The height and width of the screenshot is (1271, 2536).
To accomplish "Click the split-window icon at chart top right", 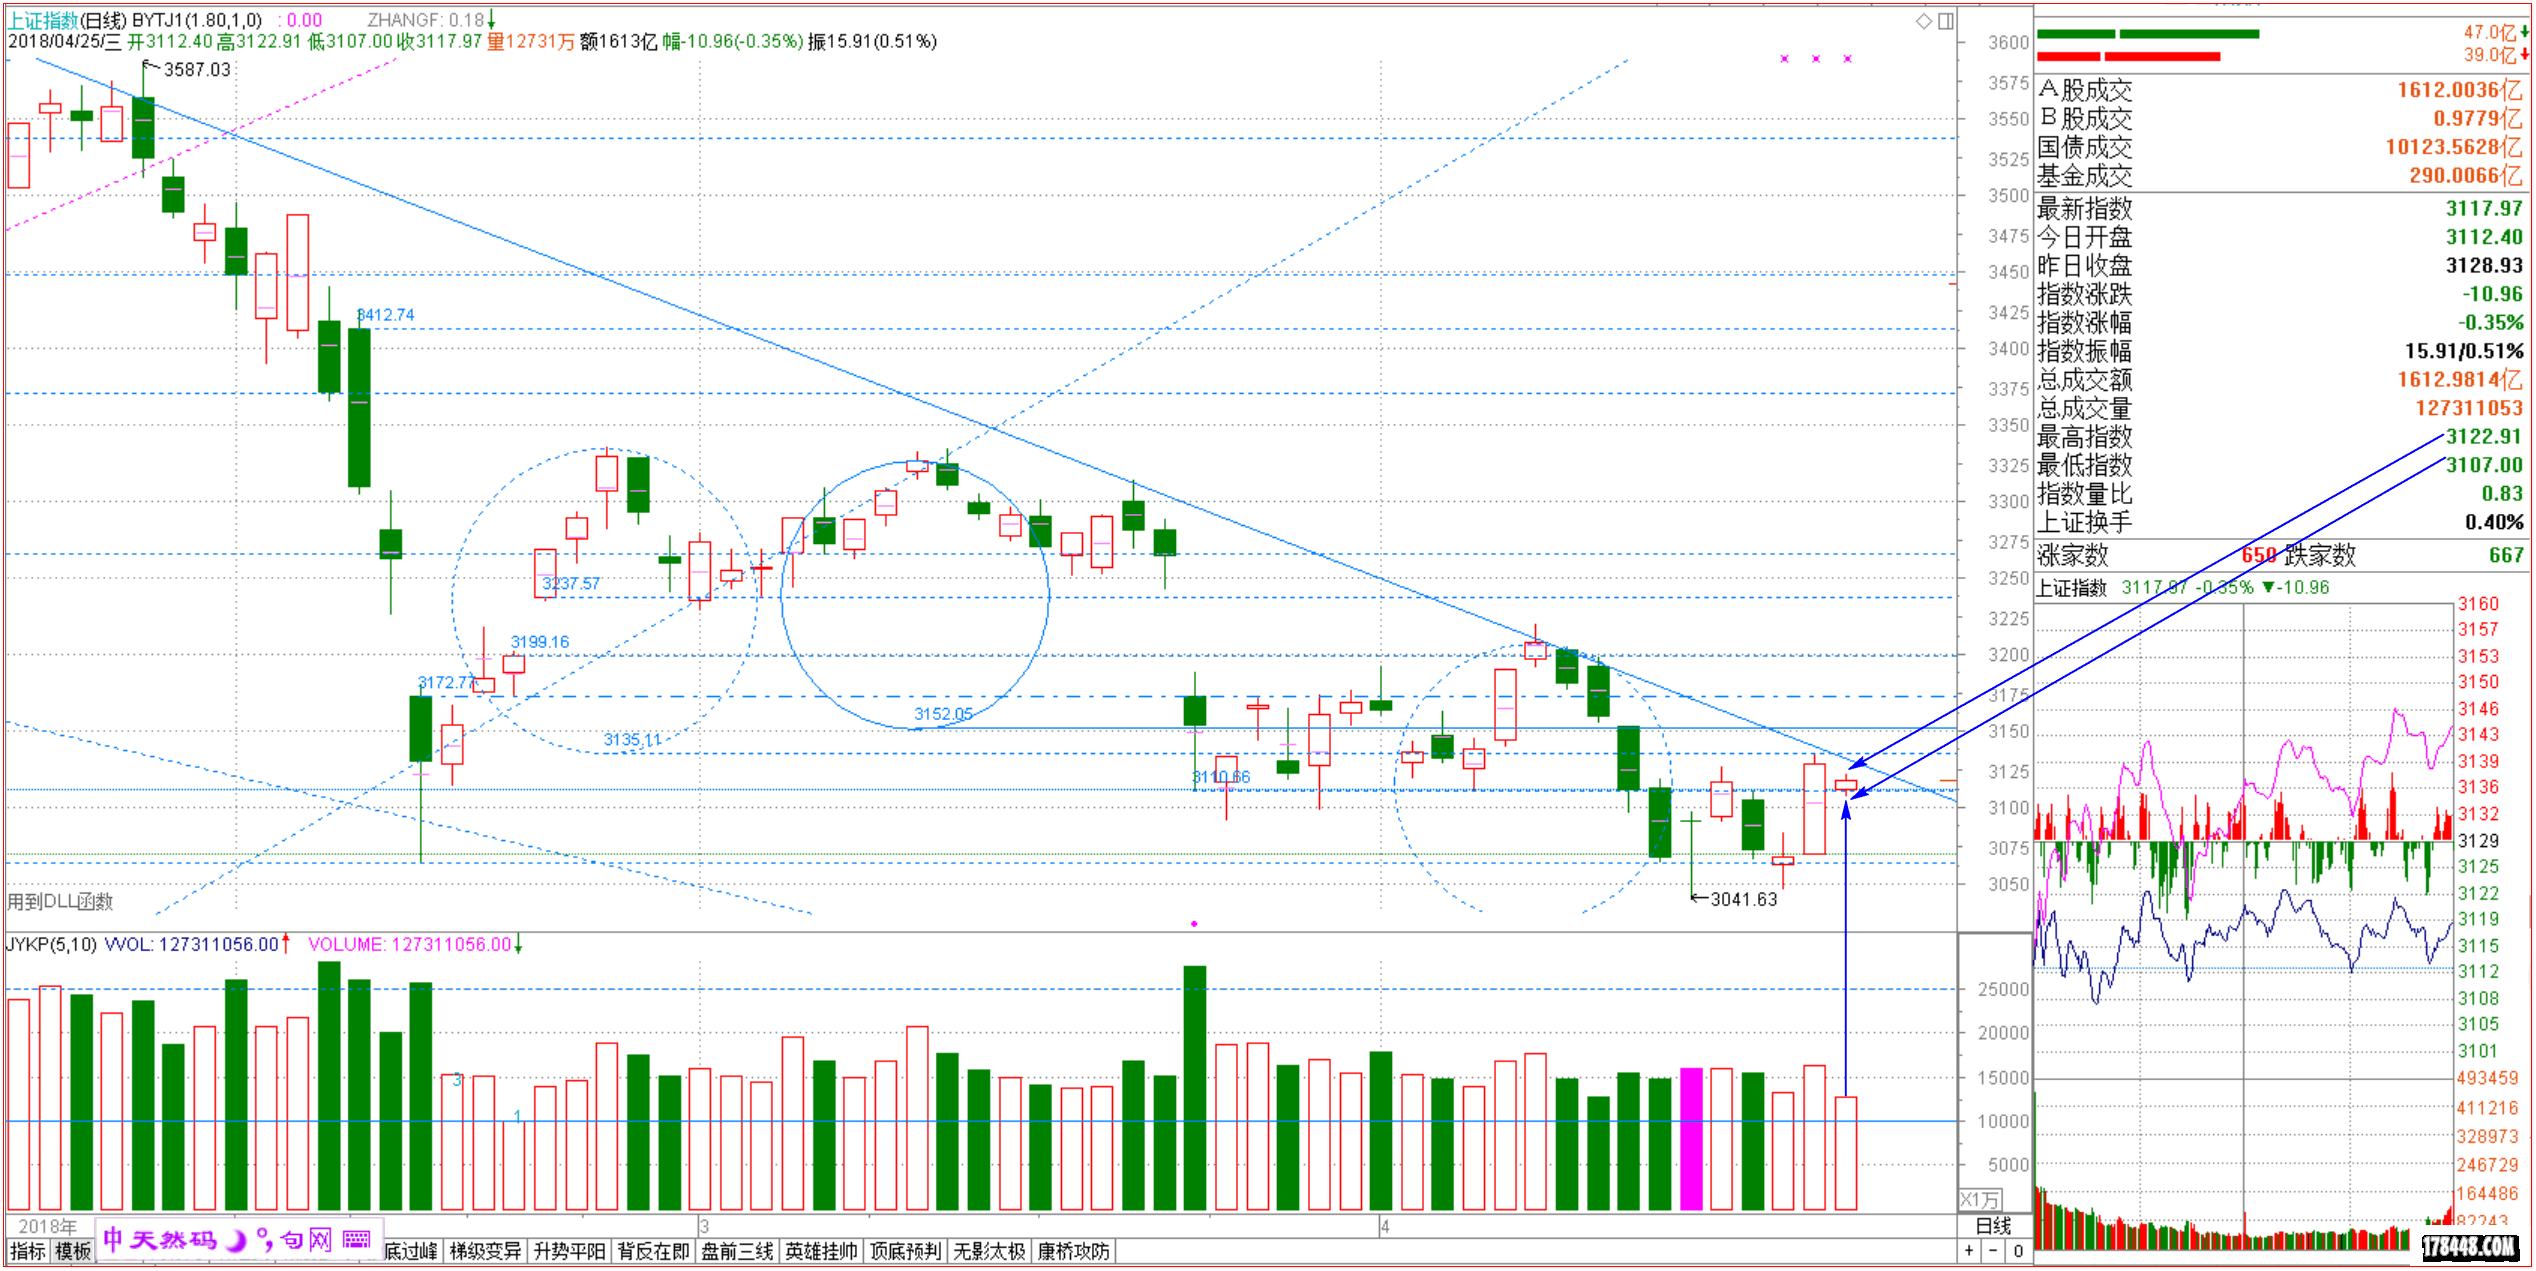I will tap(1946, 21).
